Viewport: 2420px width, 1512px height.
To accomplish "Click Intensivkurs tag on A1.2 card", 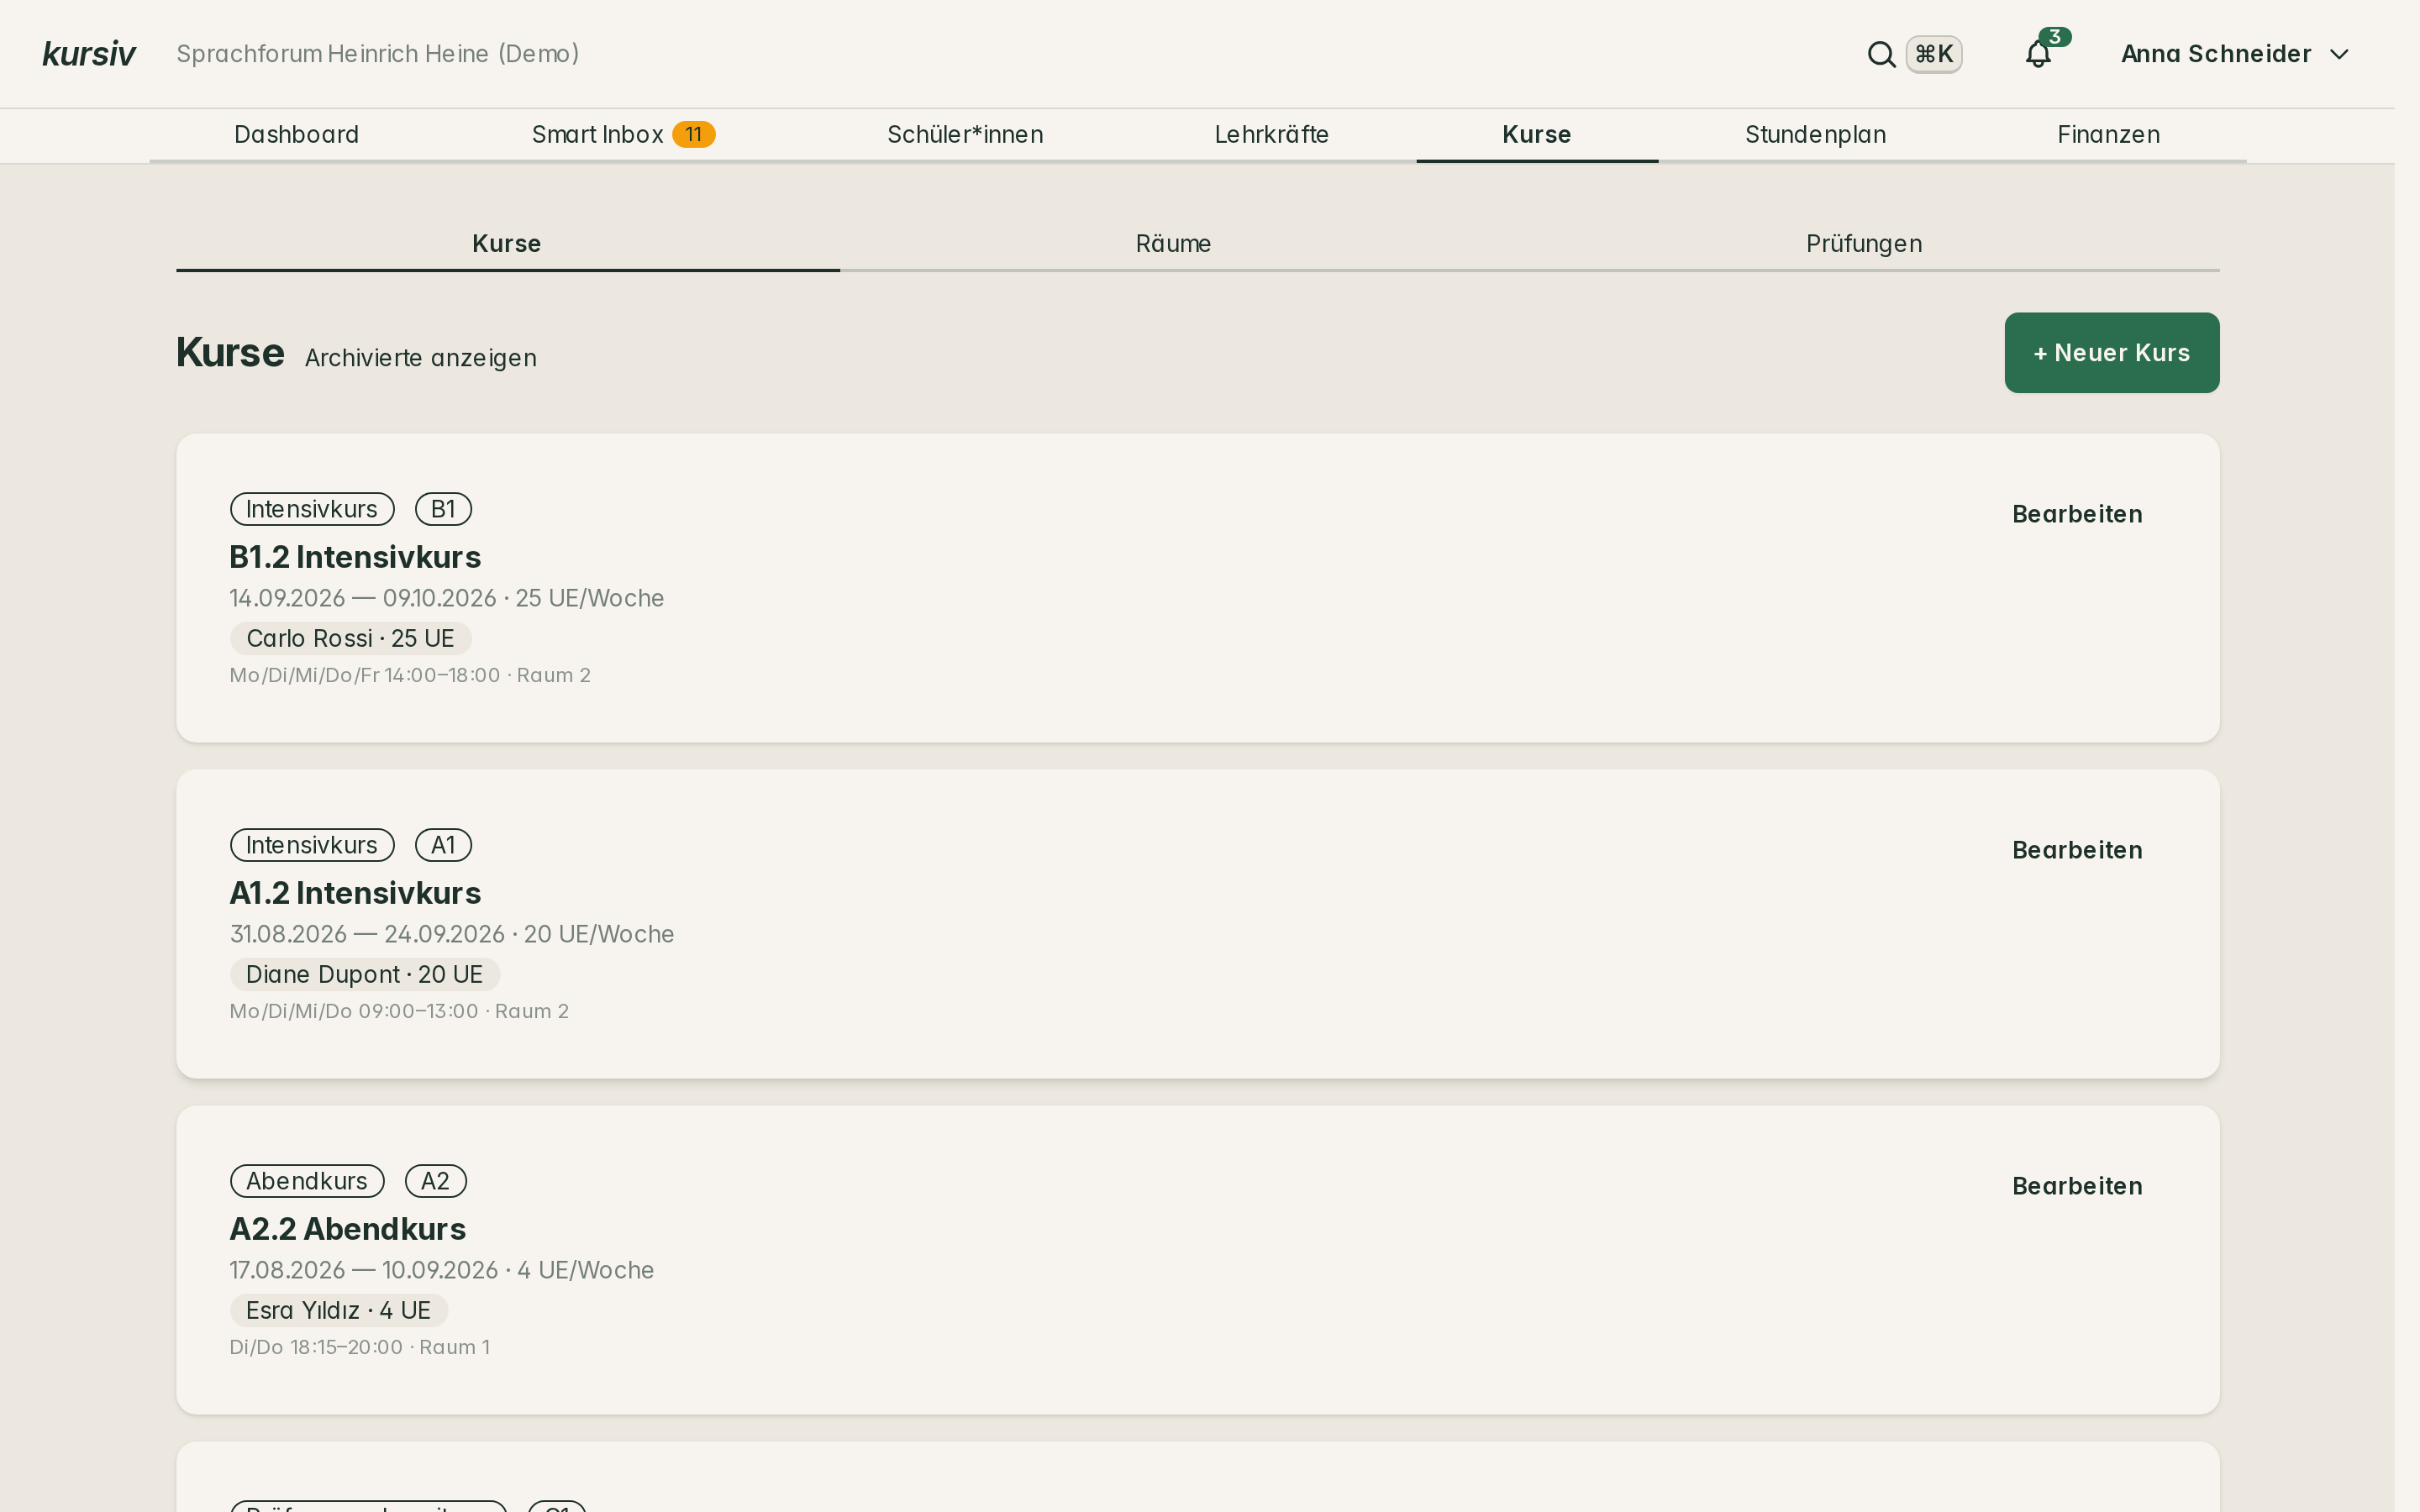I will pos(312,845).
